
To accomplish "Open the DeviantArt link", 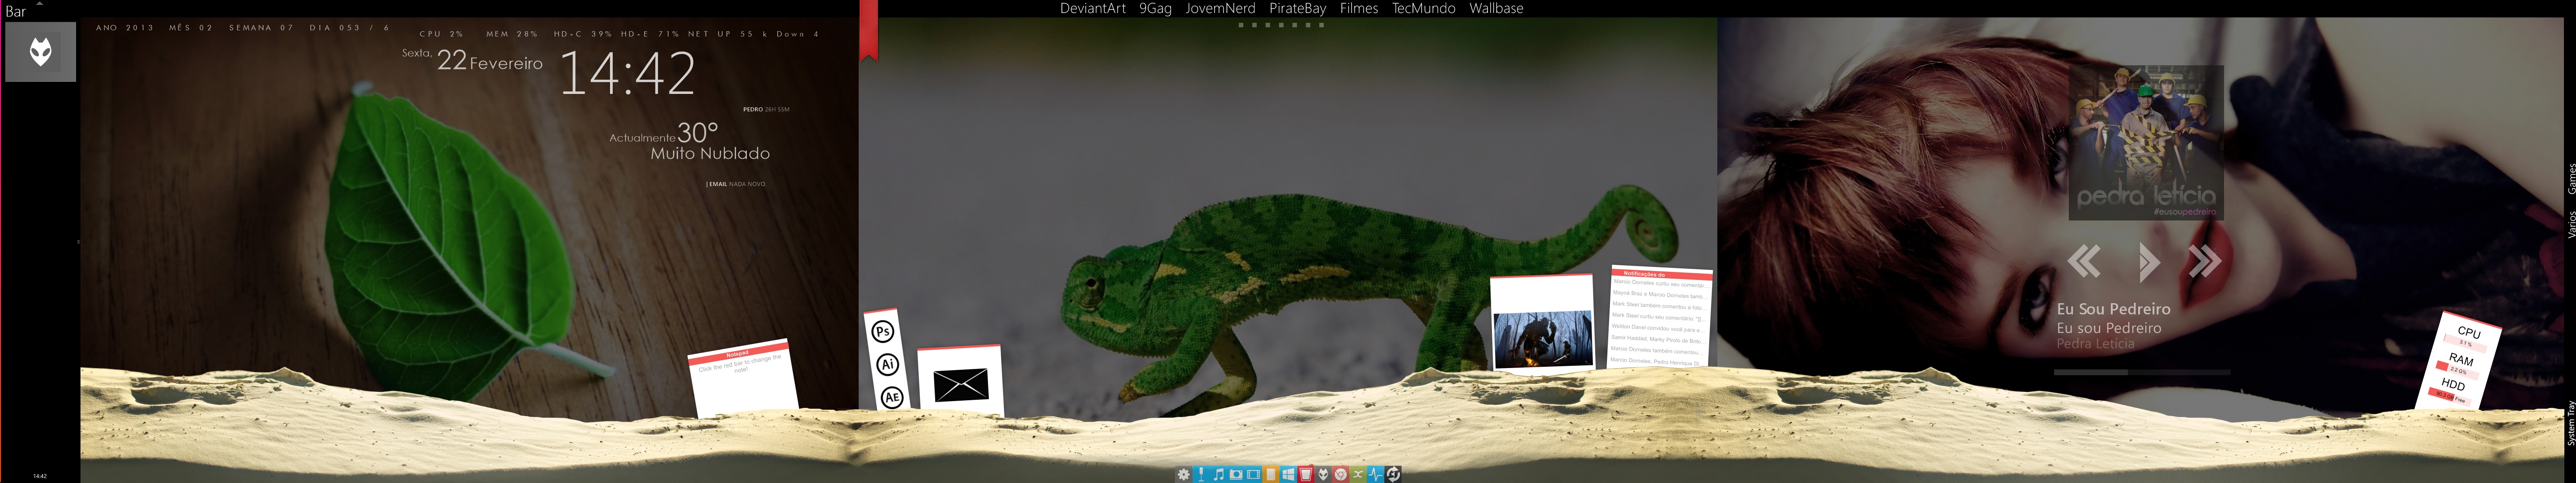I will (x=1092, y=8).
